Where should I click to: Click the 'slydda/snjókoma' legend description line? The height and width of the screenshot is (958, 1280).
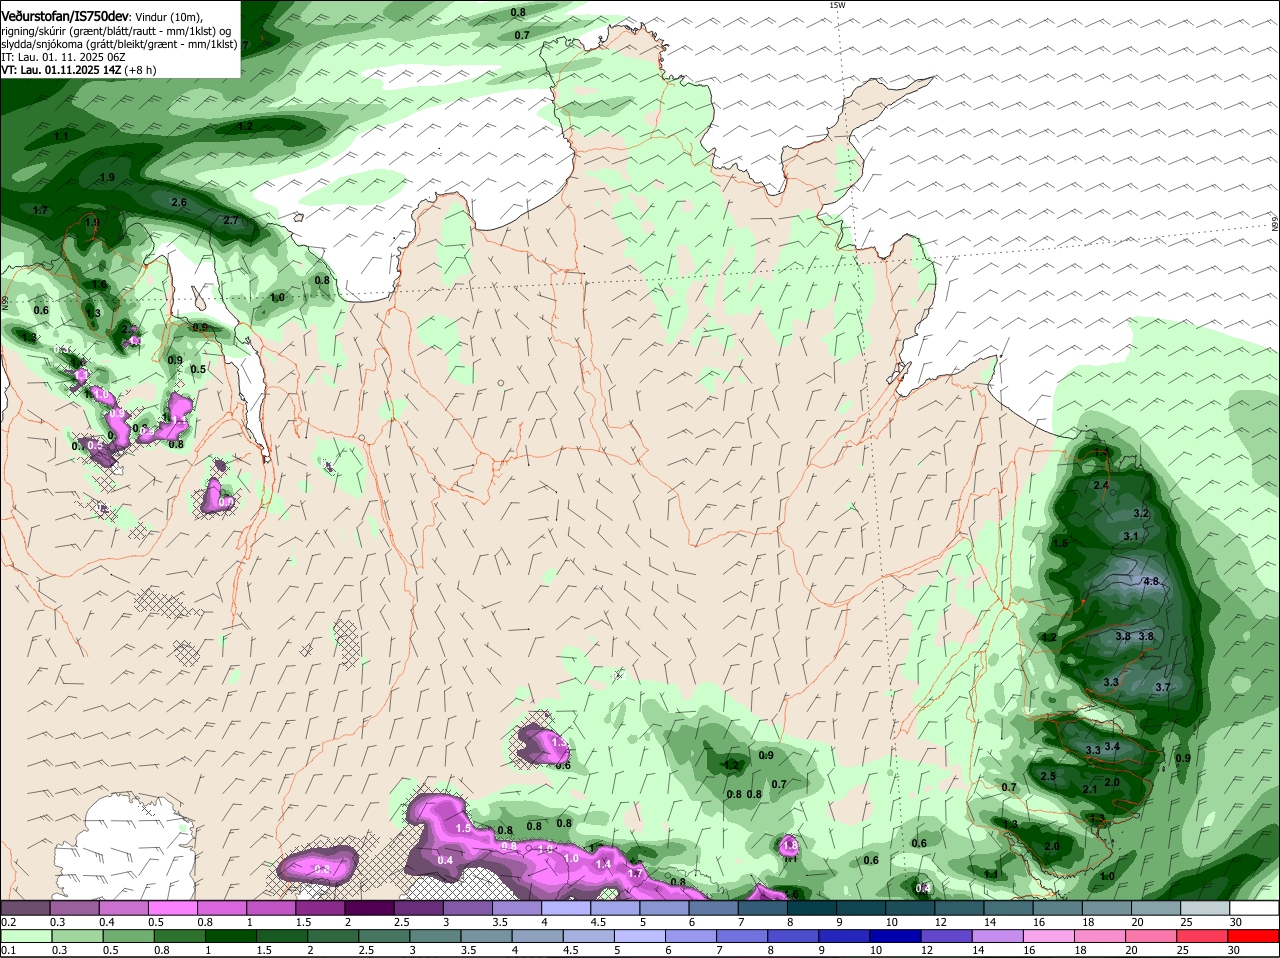[119, 43]
